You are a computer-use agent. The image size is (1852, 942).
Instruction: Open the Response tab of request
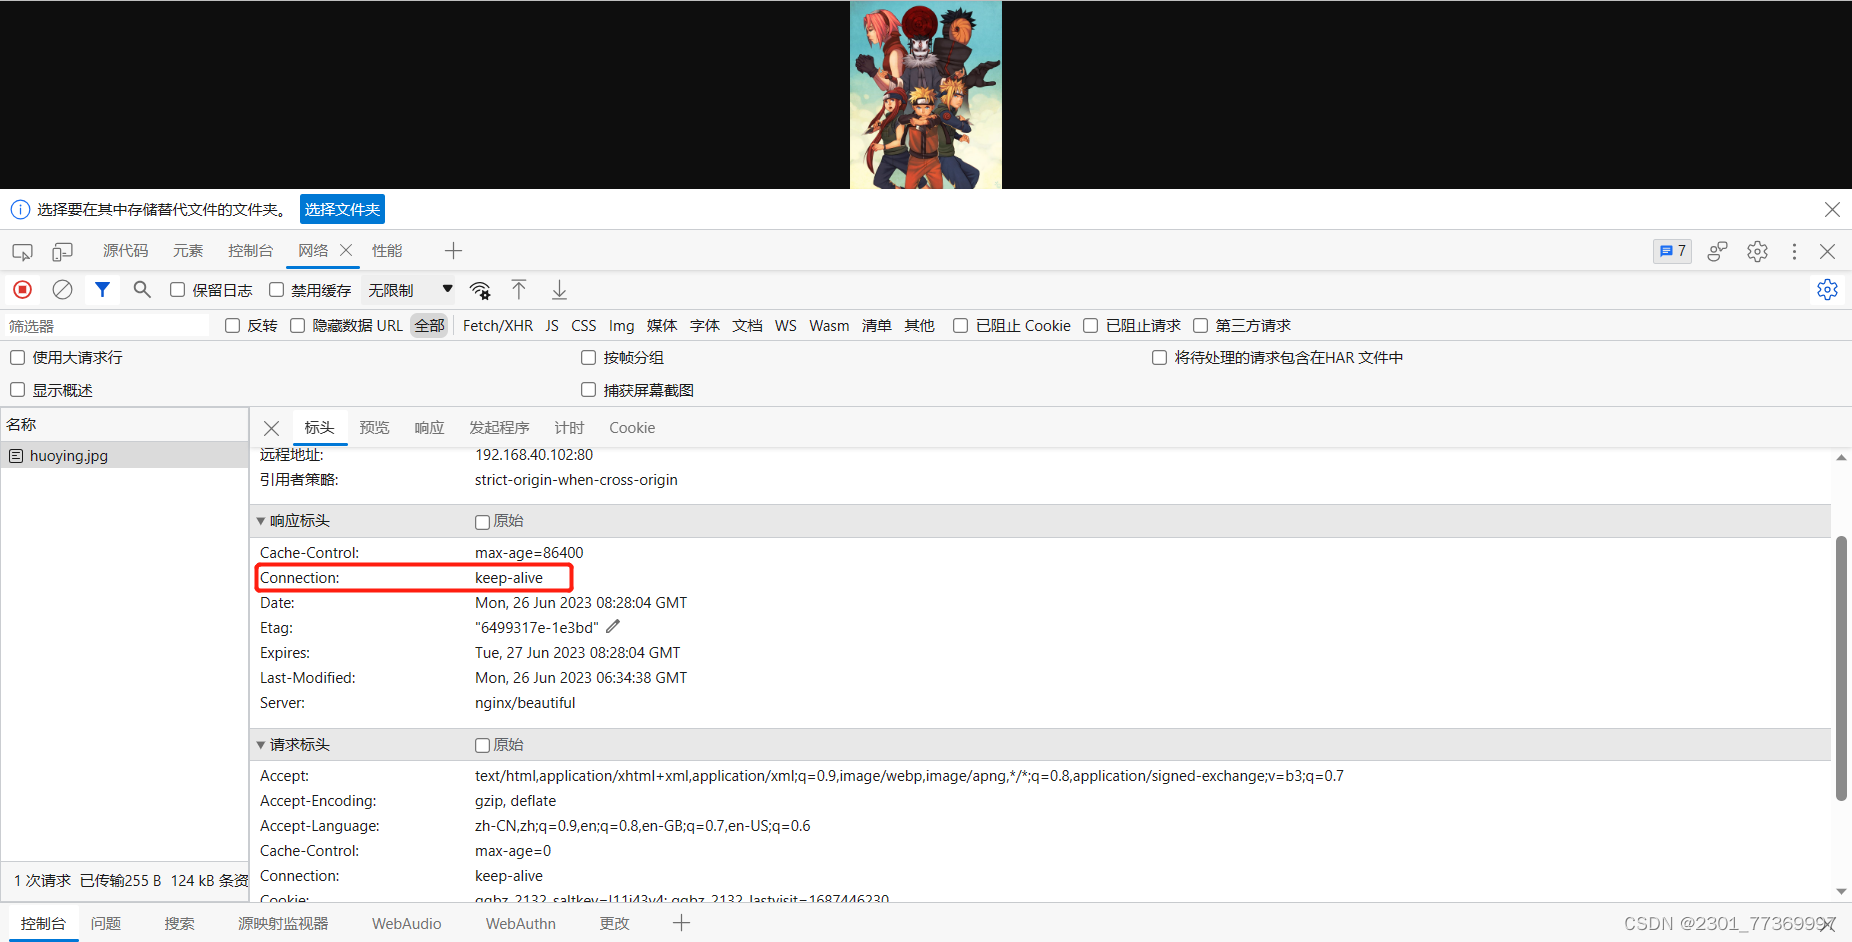point(429,428)
